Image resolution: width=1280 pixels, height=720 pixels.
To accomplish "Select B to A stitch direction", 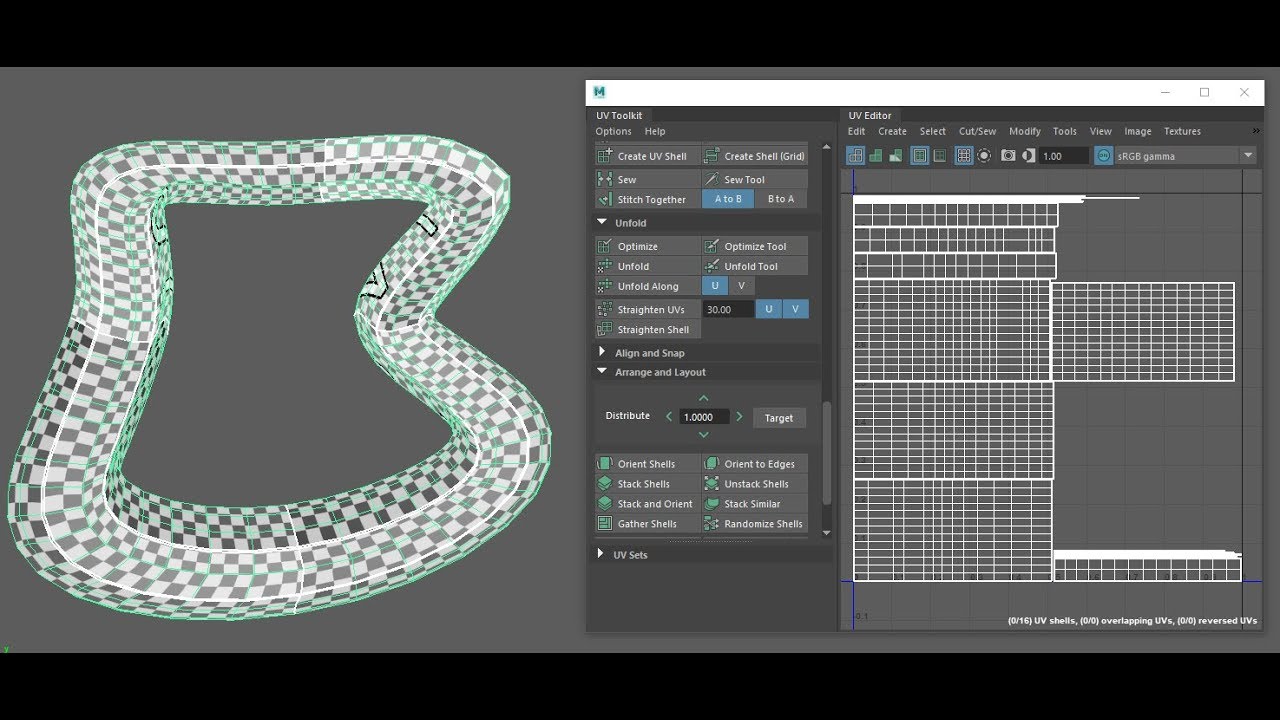I will (781, 199).
